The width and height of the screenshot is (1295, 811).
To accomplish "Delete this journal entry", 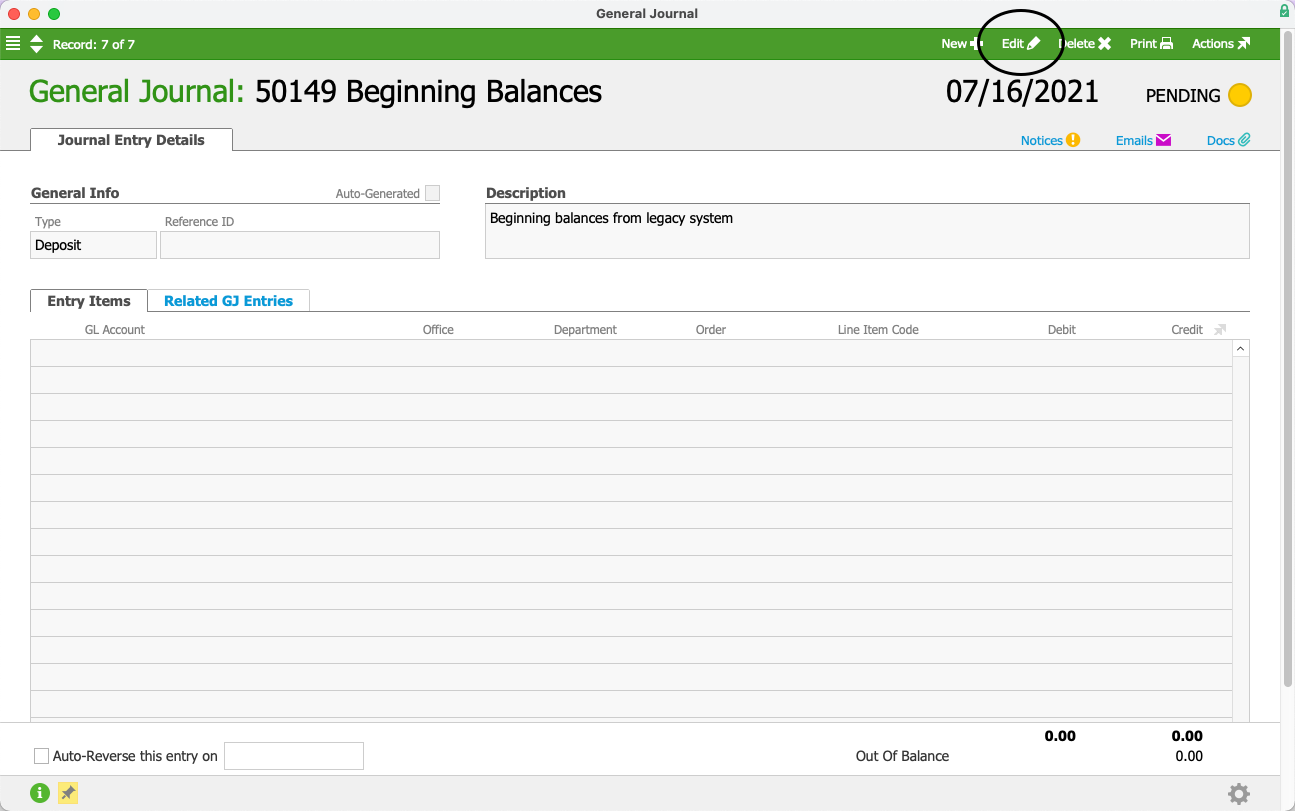I will coord(1085,44).
